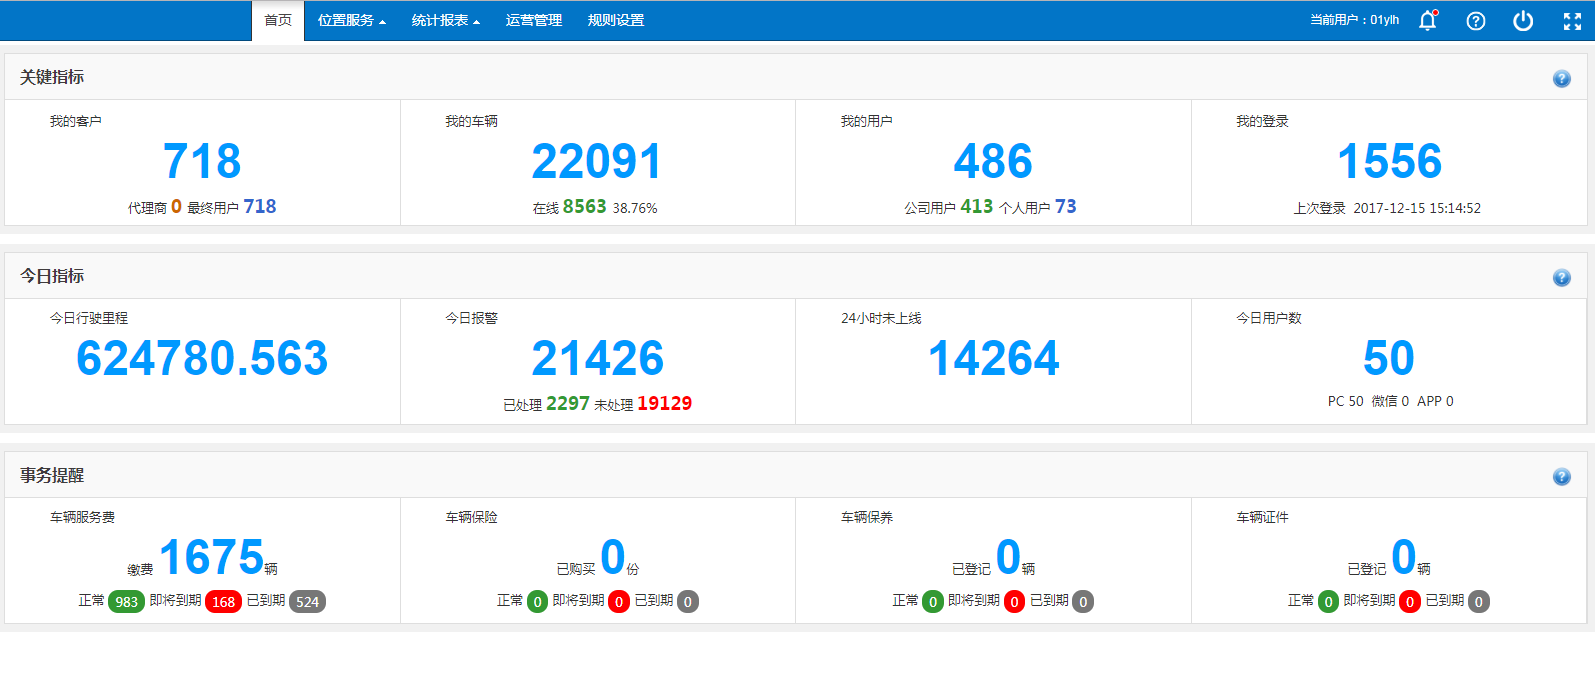Viewport: 1595px width, 685px height.
Task: Open 车辆保险 已购买 count 0
Action: [612, 557]
